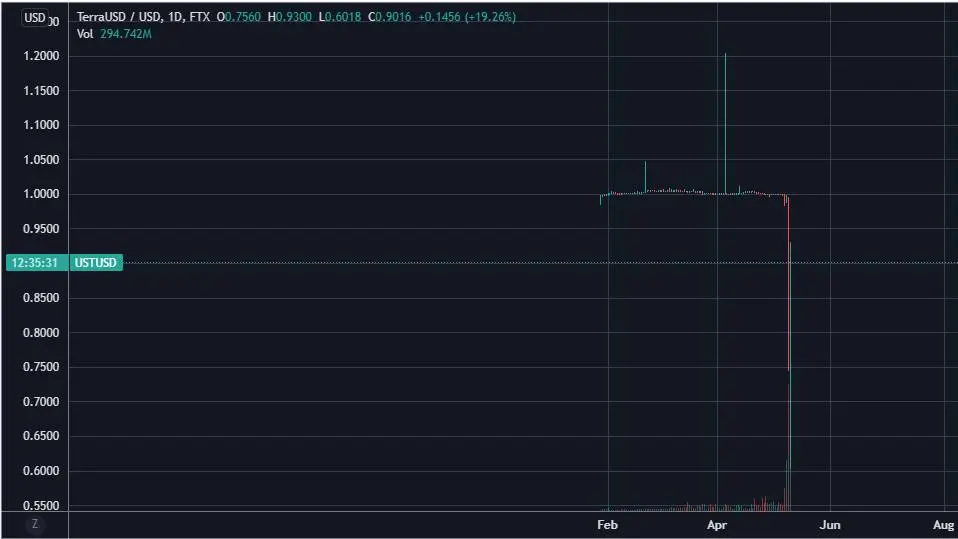Click the 0.6500 price axis label

[42, 436]
